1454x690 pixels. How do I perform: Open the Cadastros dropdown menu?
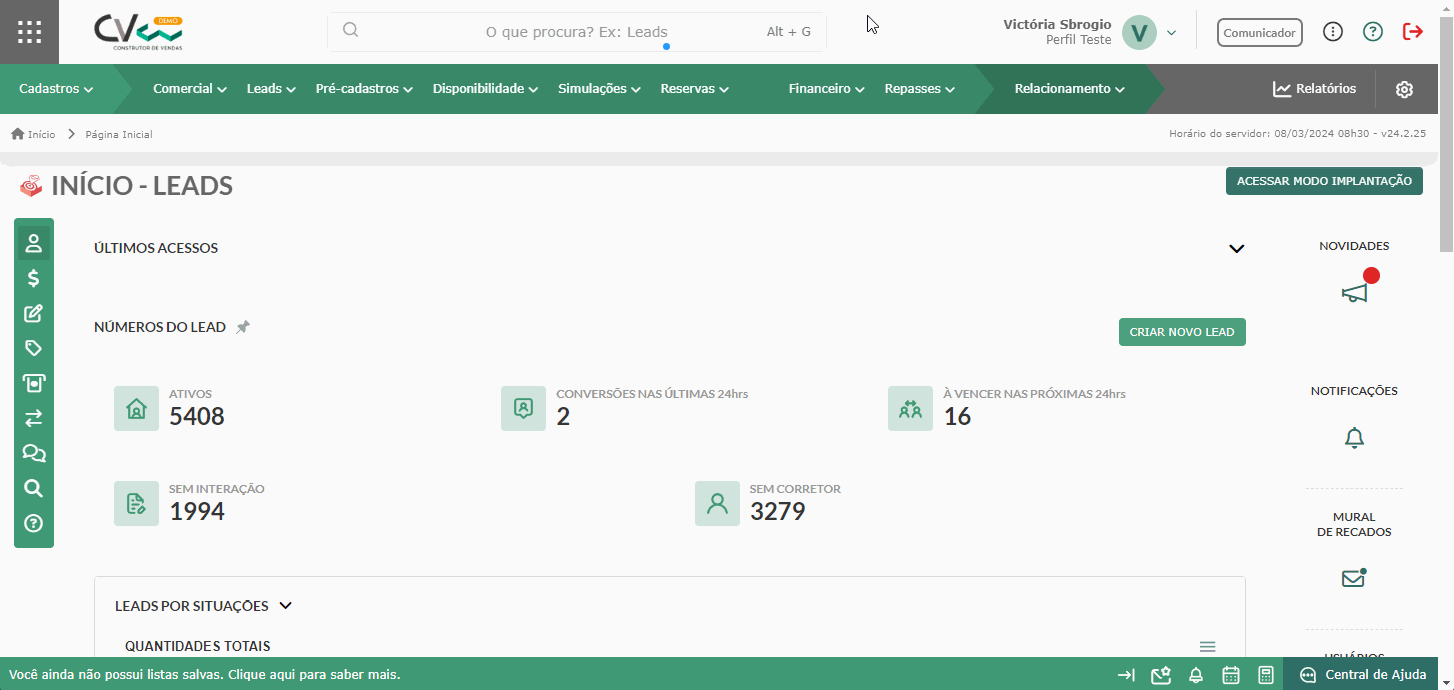tap(56, 89)
